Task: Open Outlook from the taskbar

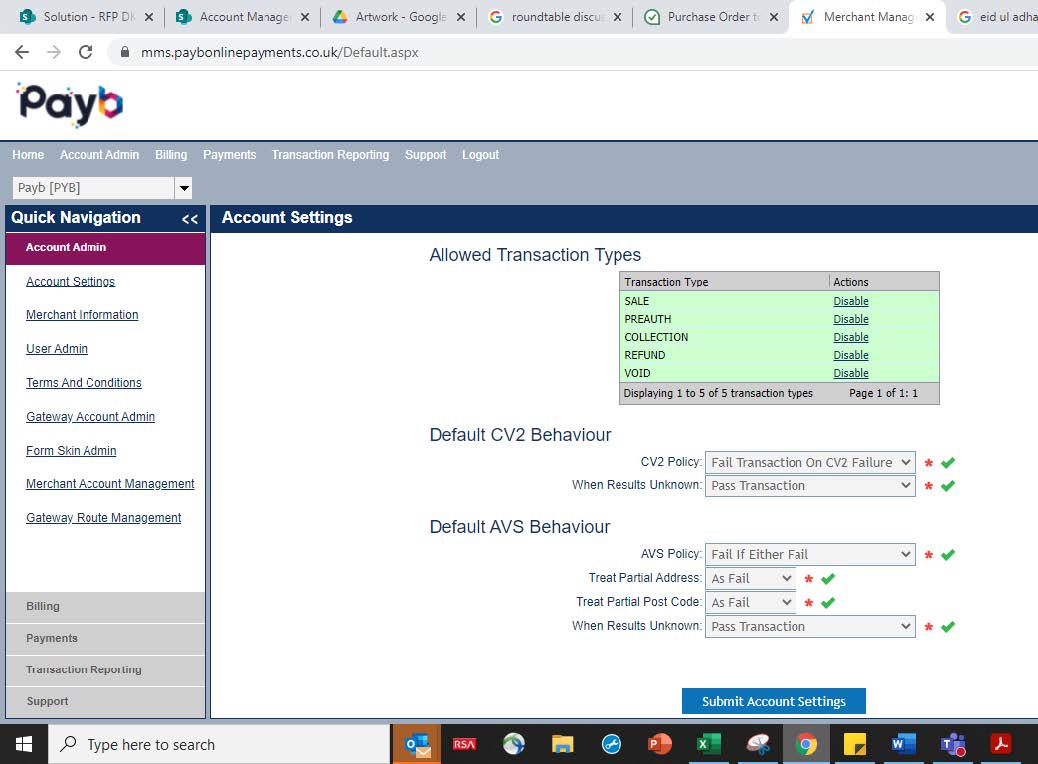Action: (x=416, y=744)
